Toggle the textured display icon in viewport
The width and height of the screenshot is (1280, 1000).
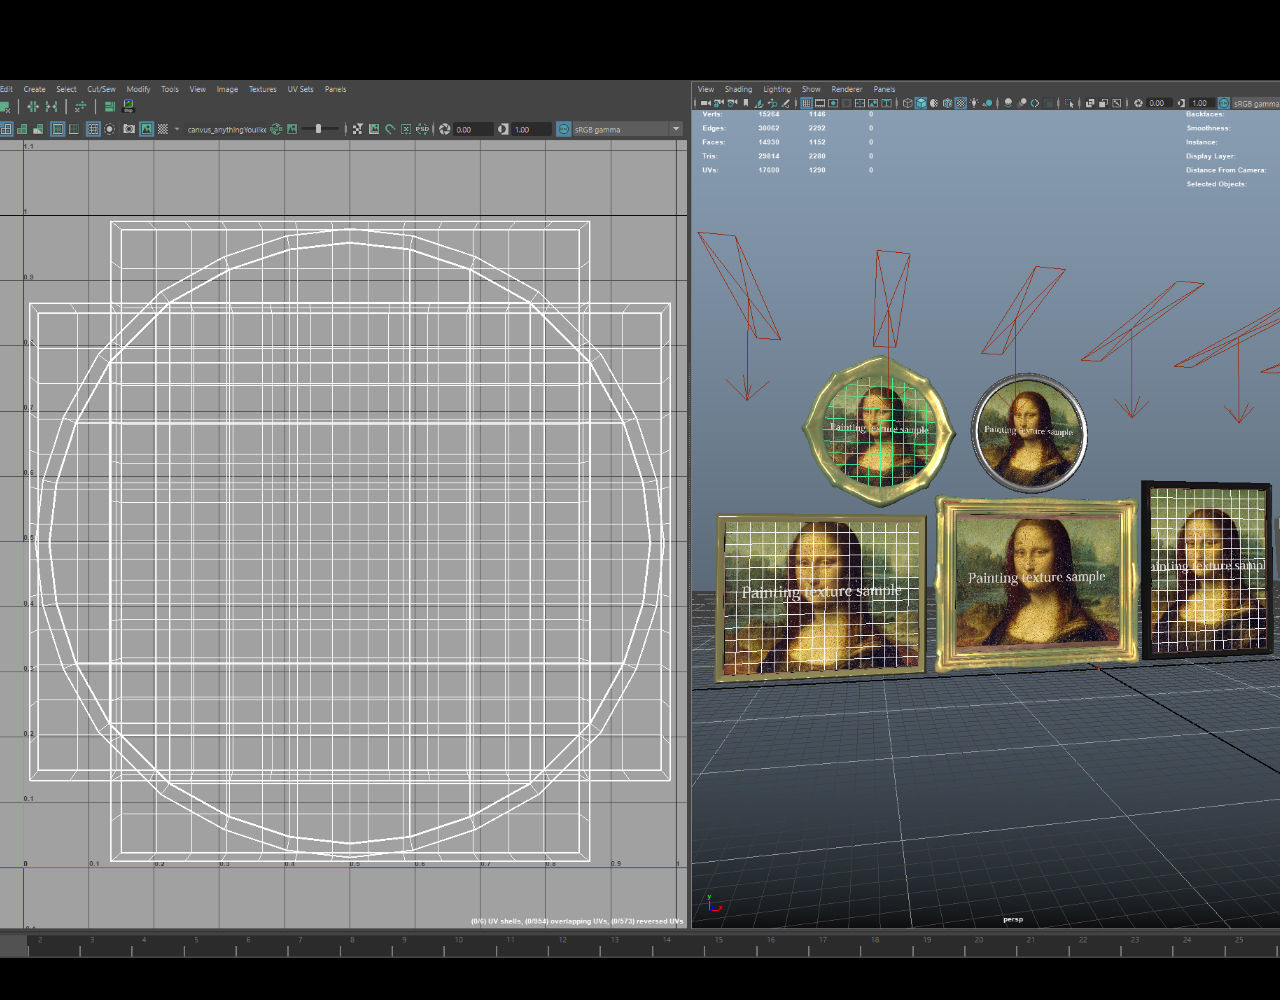(961, 103)
